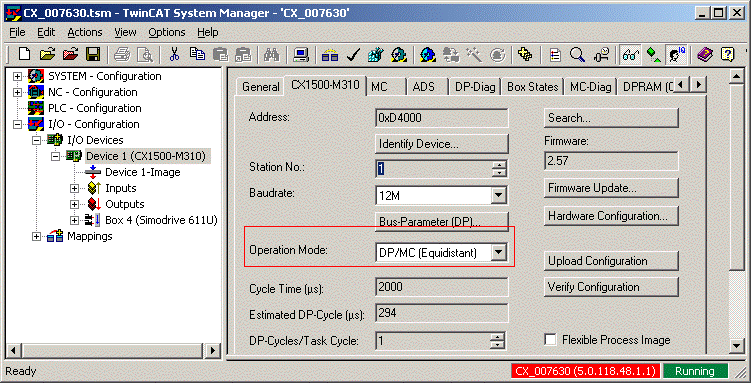Viewport: 751px width, 383px height.
Task: Click the Open file folder icon
Action: (x=47, y=55)
